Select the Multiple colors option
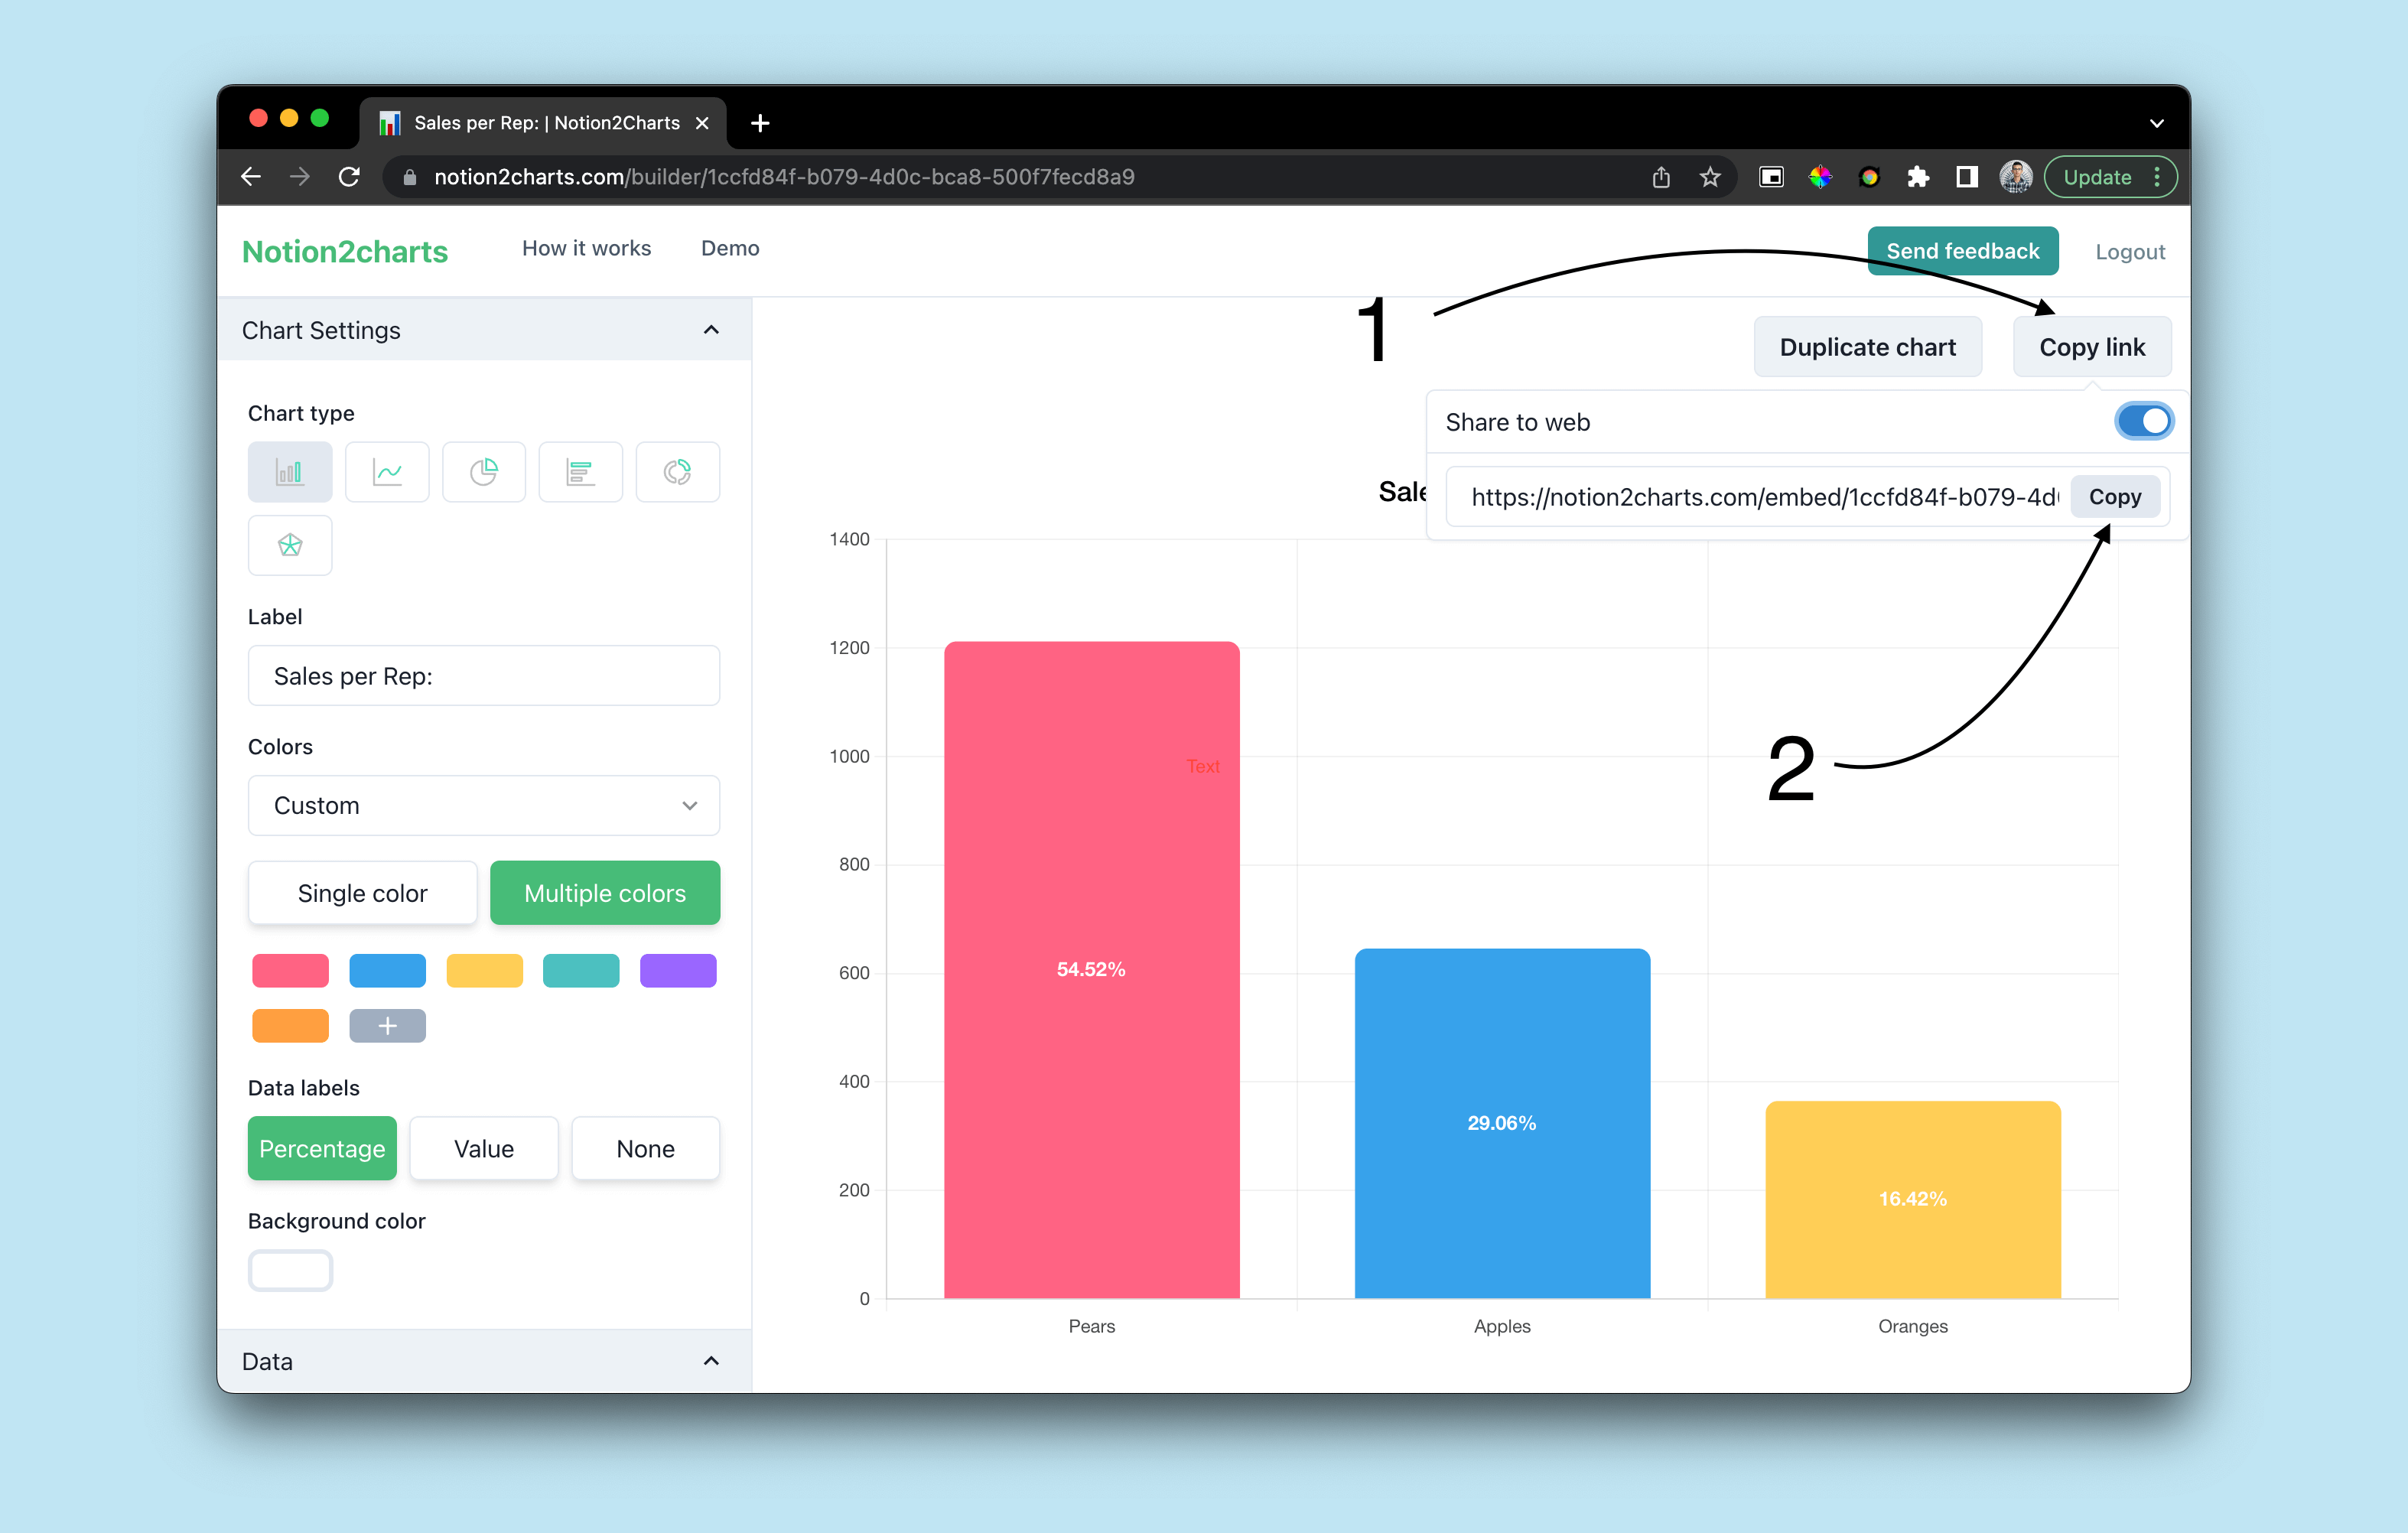Screen dimensions: 2408x1533 604,893
